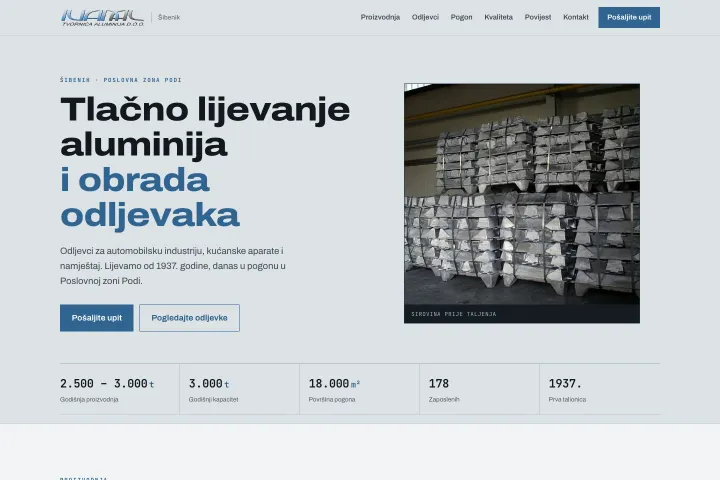720x480 pixels.
Task: Click the "Godišnja proizvodnja" label
Action: pyautogui.click(x=89, y=400)
